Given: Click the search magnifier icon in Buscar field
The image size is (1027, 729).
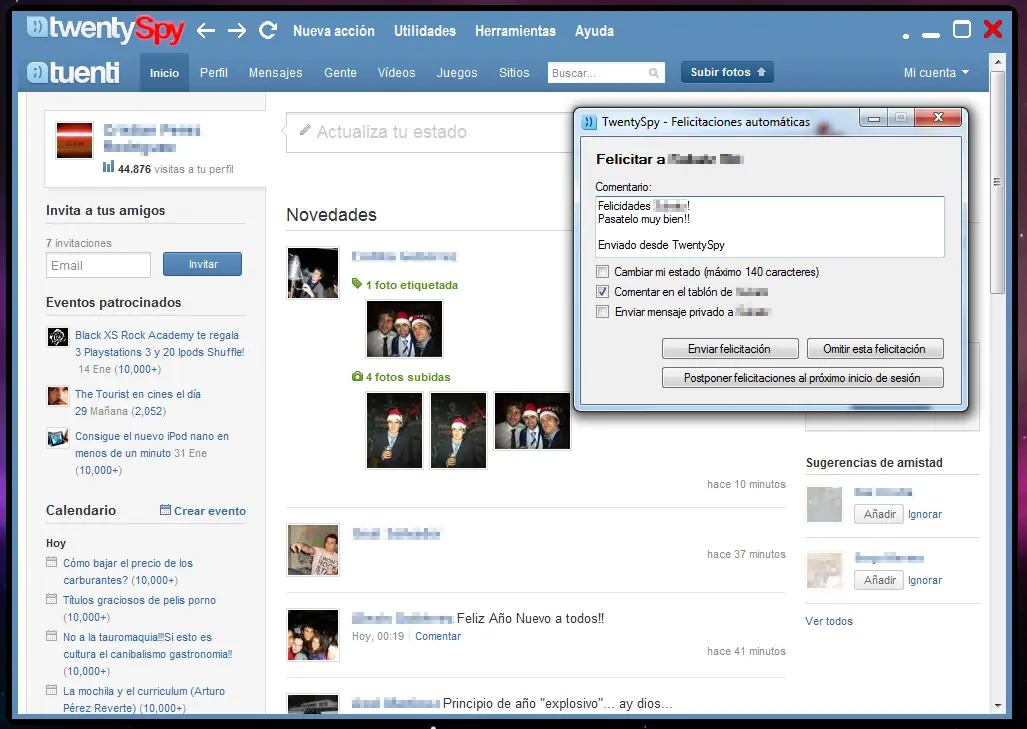Looking at the screenshot, I should point(654,73).
